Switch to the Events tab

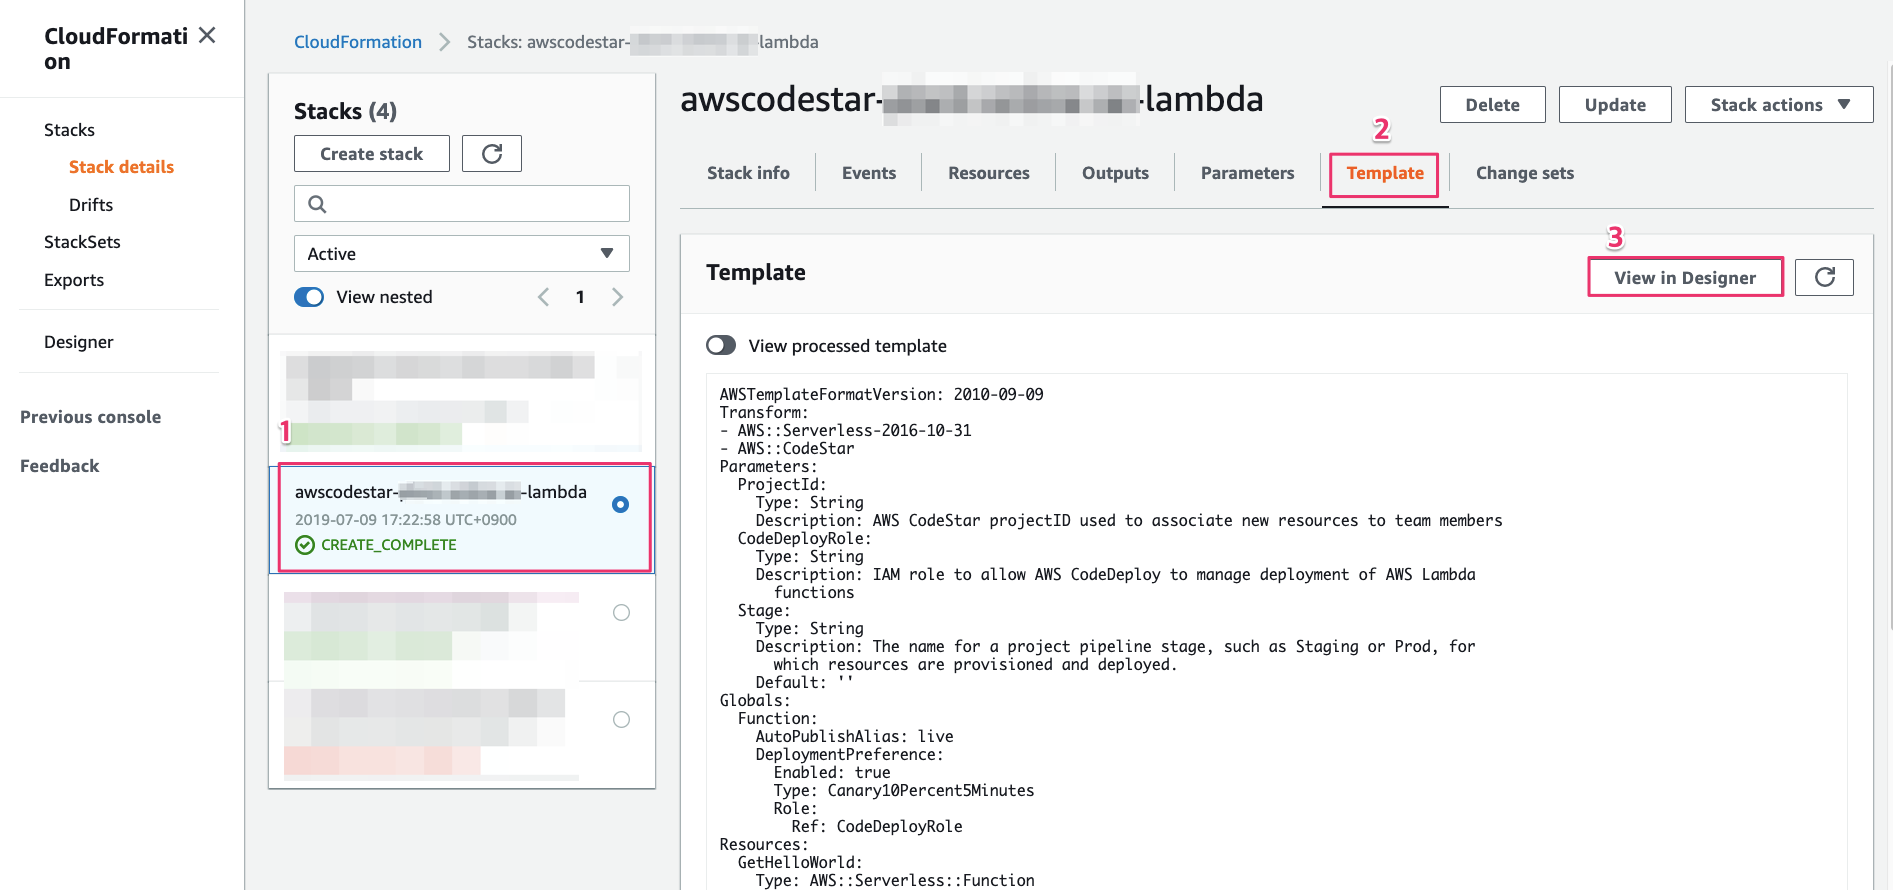coord(869,173)
